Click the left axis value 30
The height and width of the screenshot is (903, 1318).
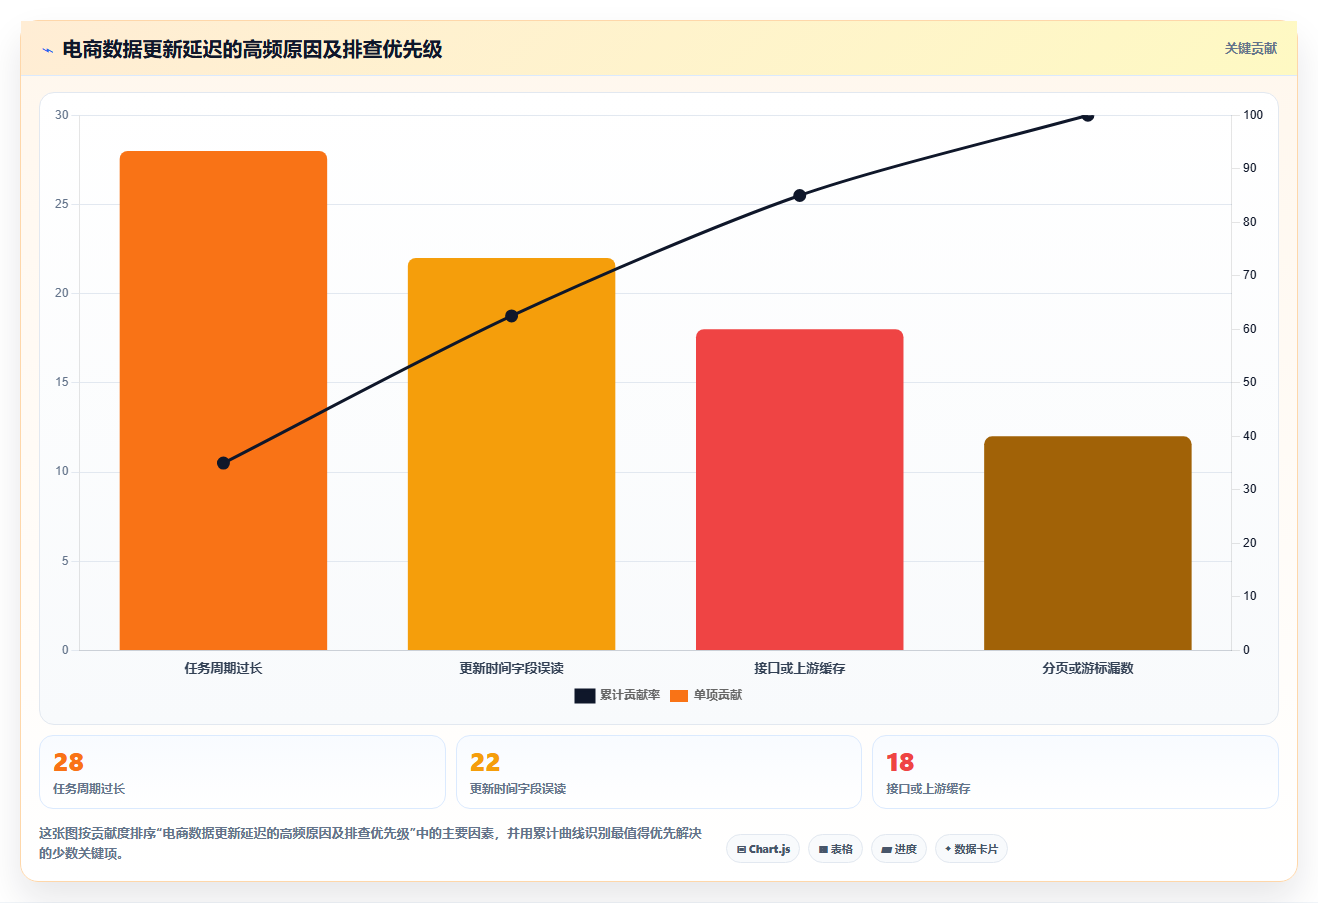coord(62,115)
